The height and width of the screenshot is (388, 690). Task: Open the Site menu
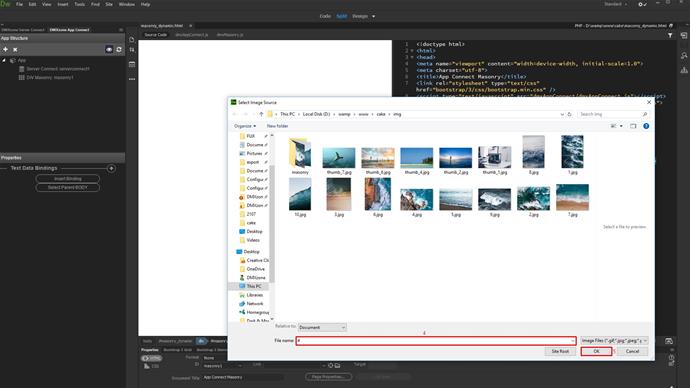(109, 4)
